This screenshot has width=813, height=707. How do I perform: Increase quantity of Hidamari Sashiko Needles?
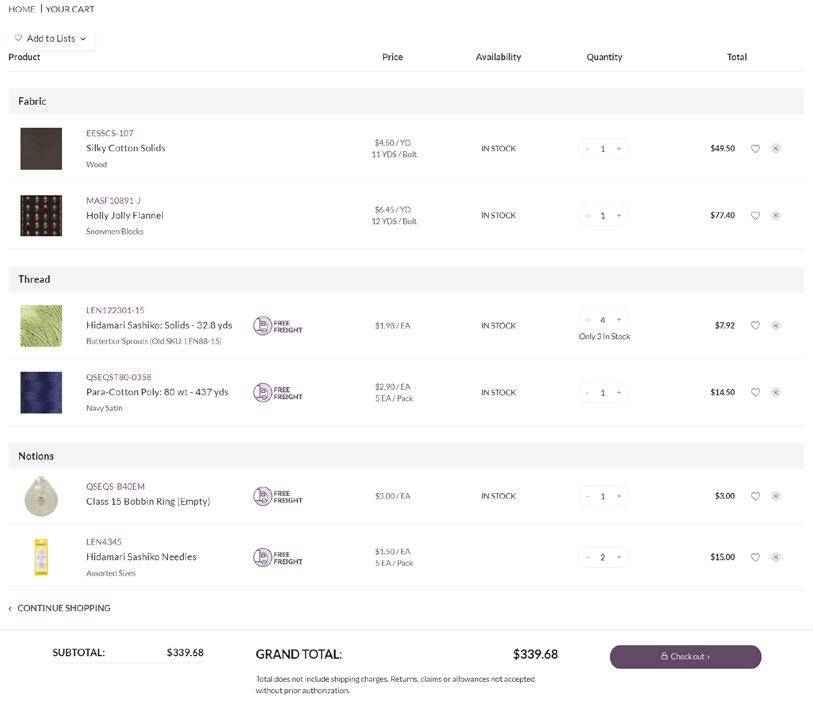(x=619, y=557)
